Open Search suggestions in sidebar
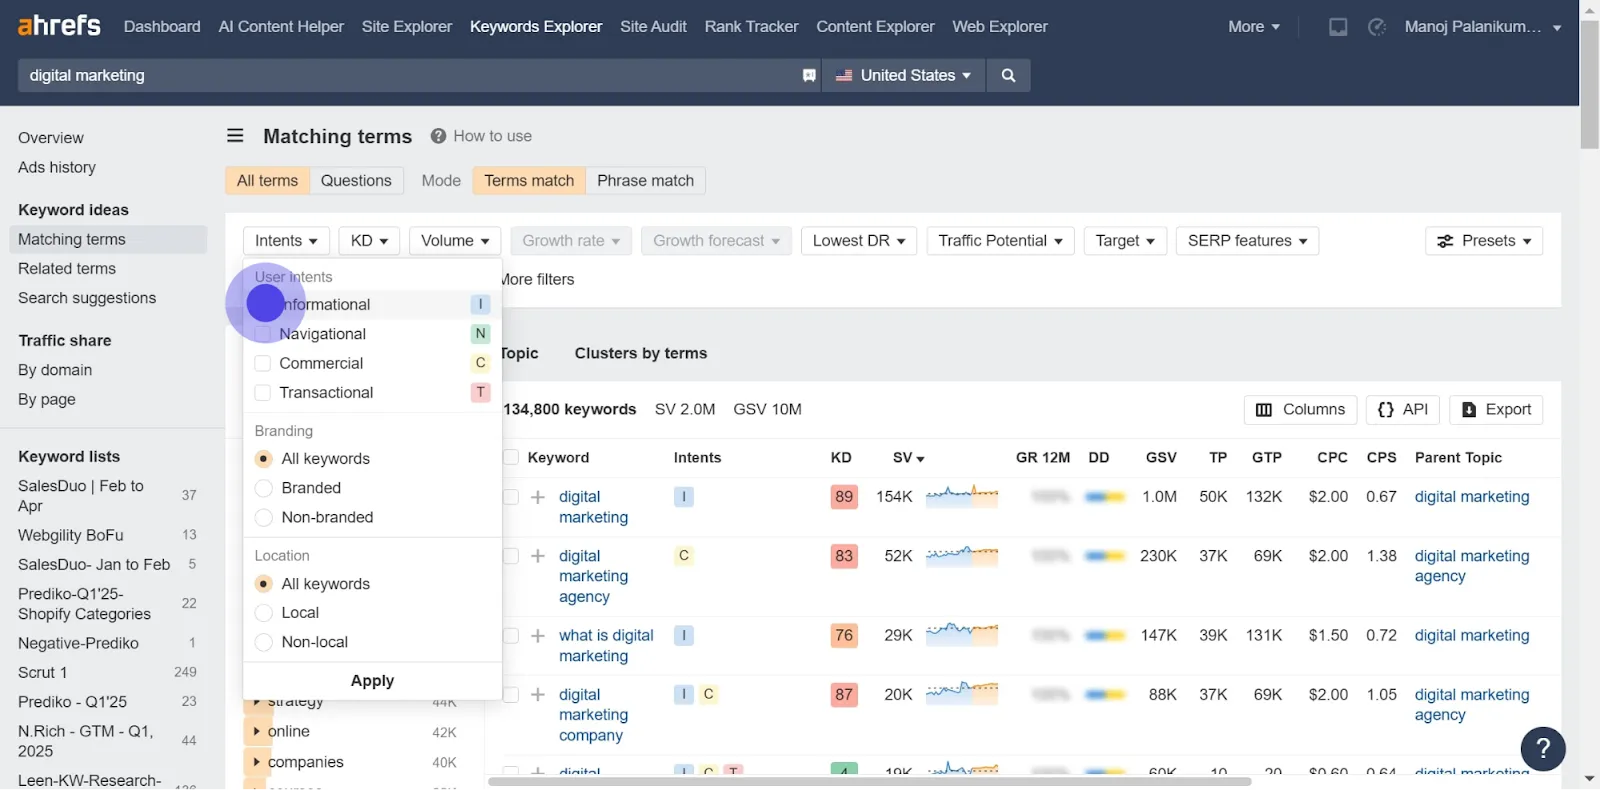The image size is (1600, 790). [87, 298]
